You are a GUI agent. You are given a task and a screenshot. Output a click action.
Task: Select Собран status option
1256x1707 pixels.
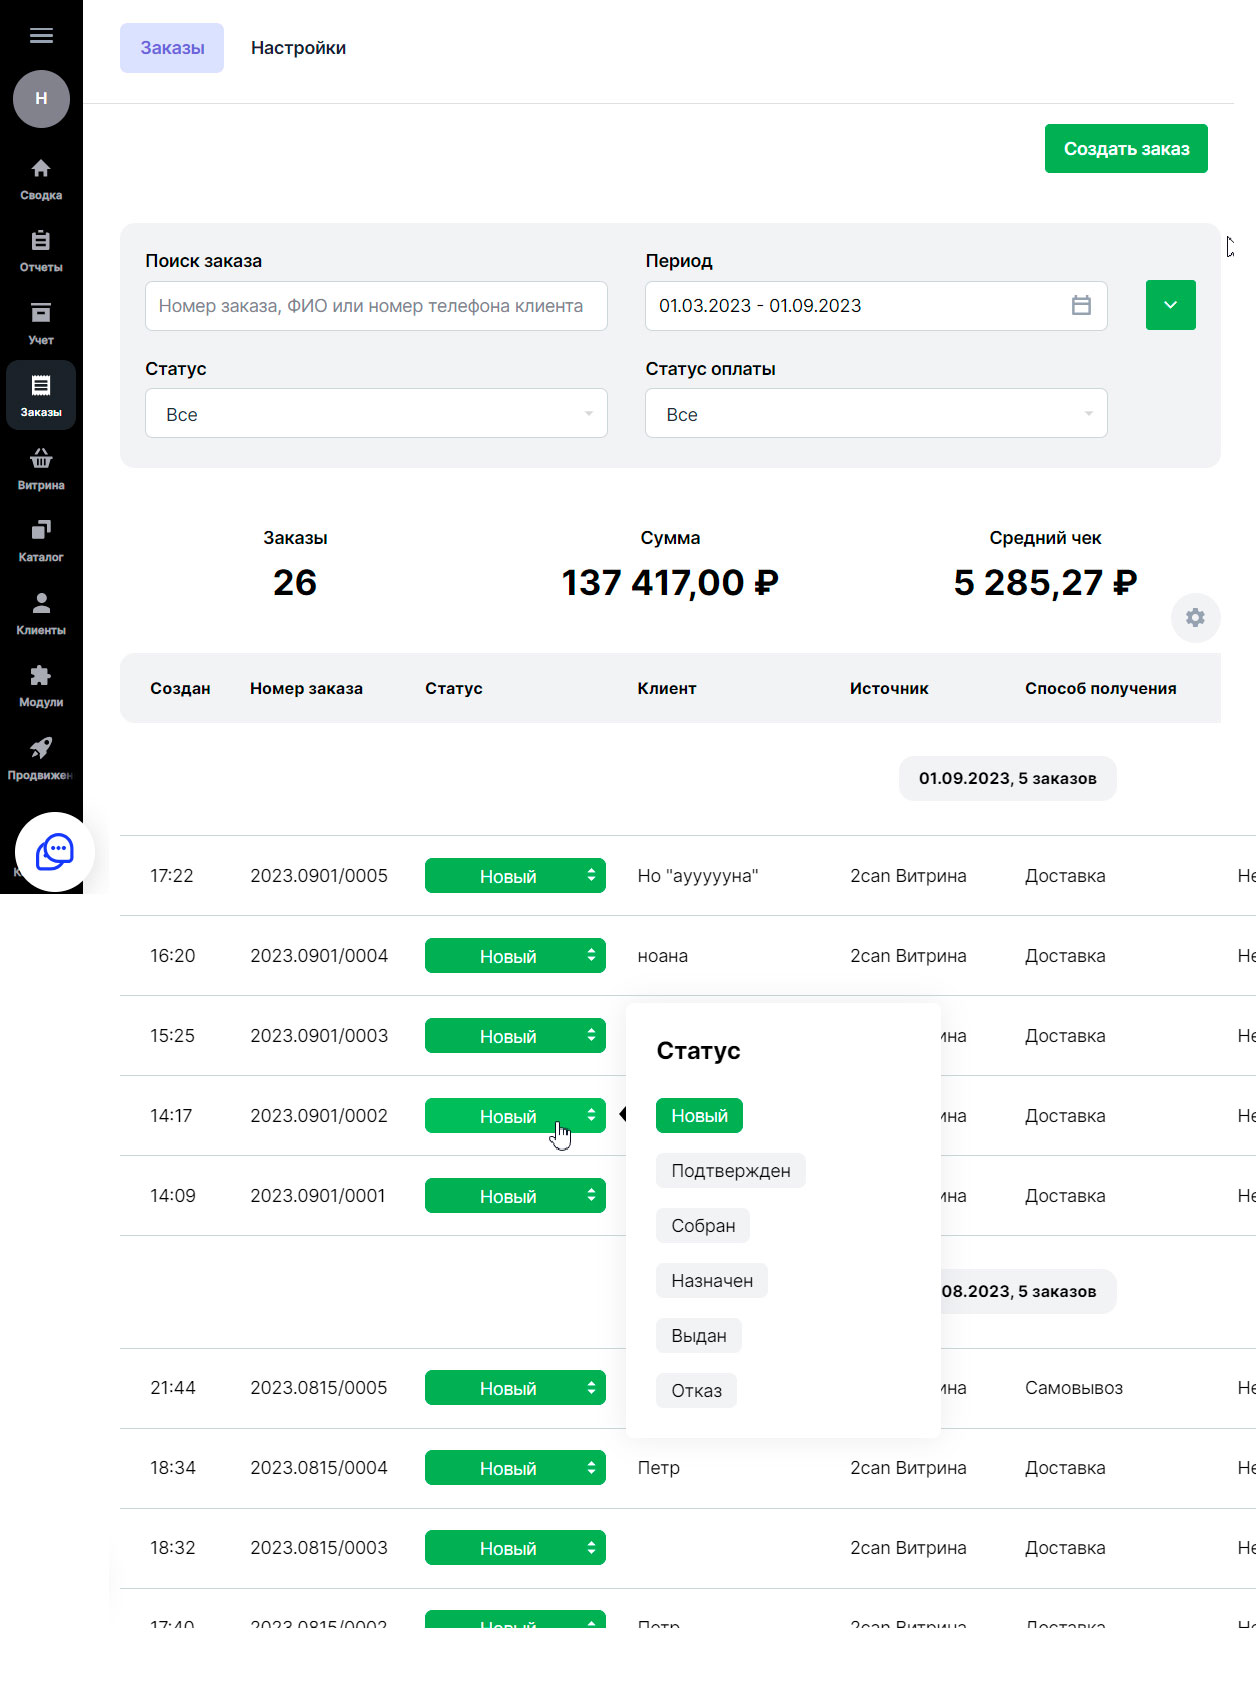click(703, 1226)
